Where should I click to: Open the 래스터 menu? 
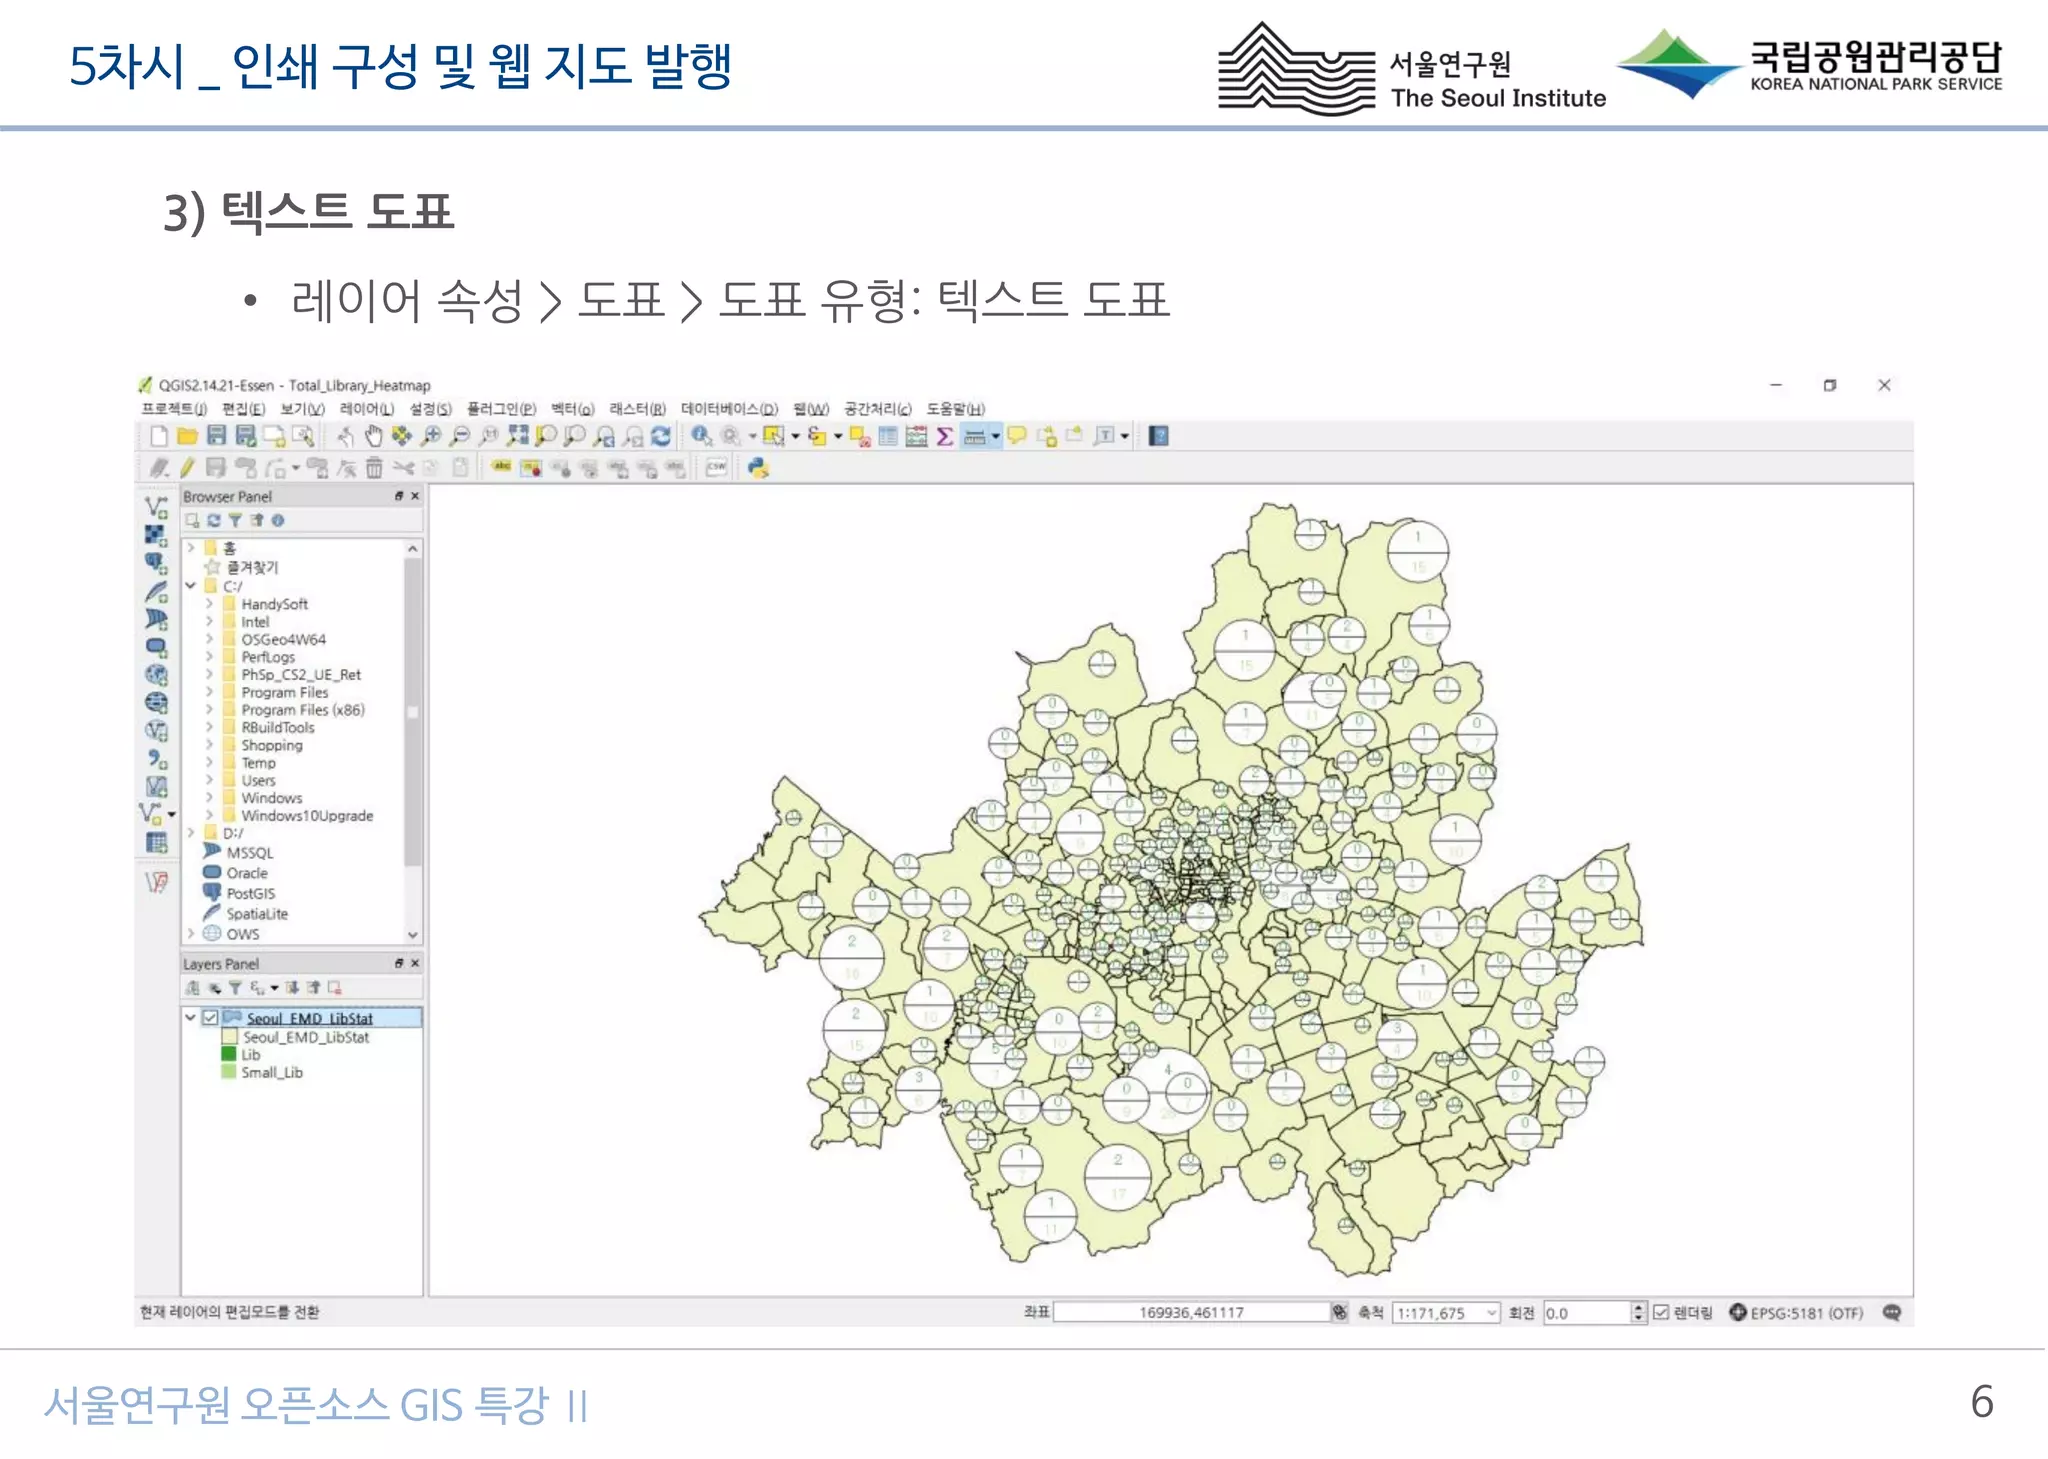click(x=637, y=408)
